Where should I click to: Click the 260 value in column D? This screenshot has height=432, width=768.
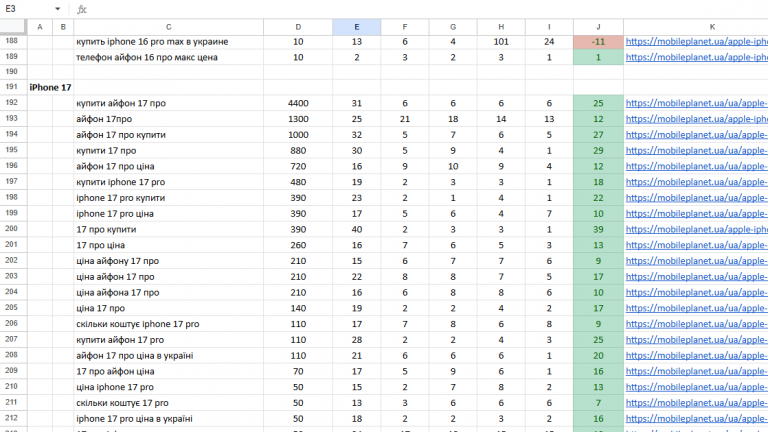pos(298,245)
